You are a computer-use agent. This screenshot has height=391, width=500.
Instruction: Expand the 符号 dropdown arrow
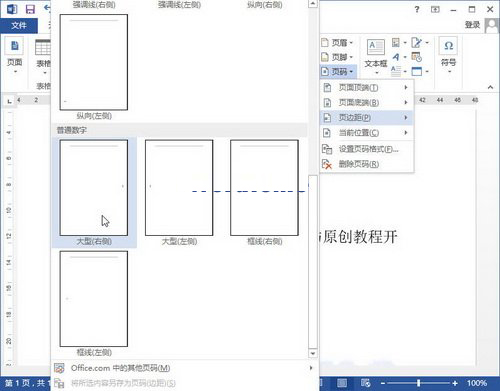coord(449,71)
